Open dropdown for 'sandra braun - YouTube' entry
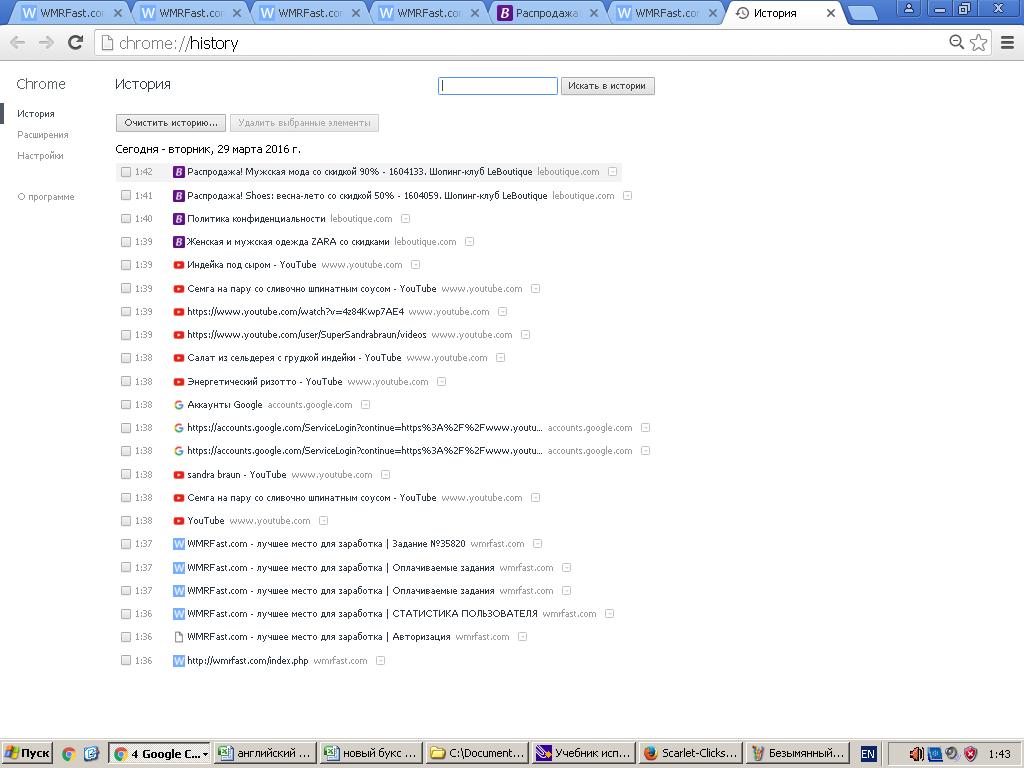 click(386, 475)
